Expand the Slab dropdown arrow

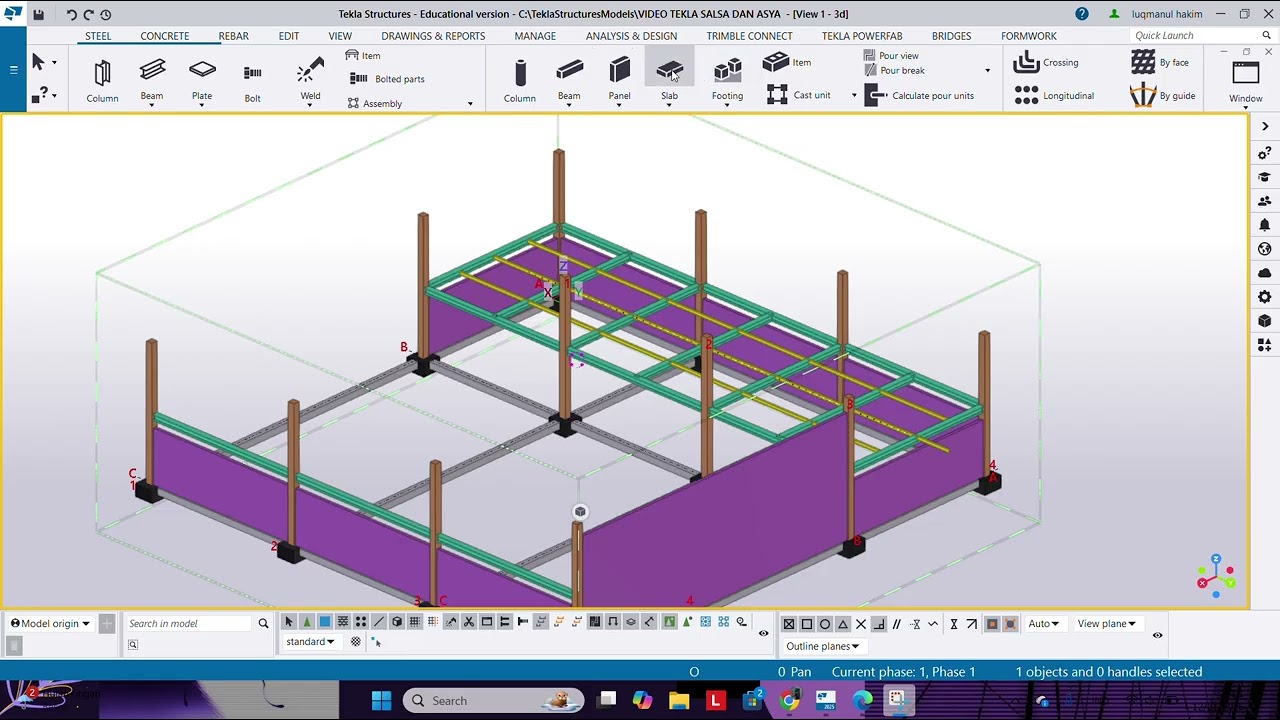pyautogui.click(x=669, y=105)
